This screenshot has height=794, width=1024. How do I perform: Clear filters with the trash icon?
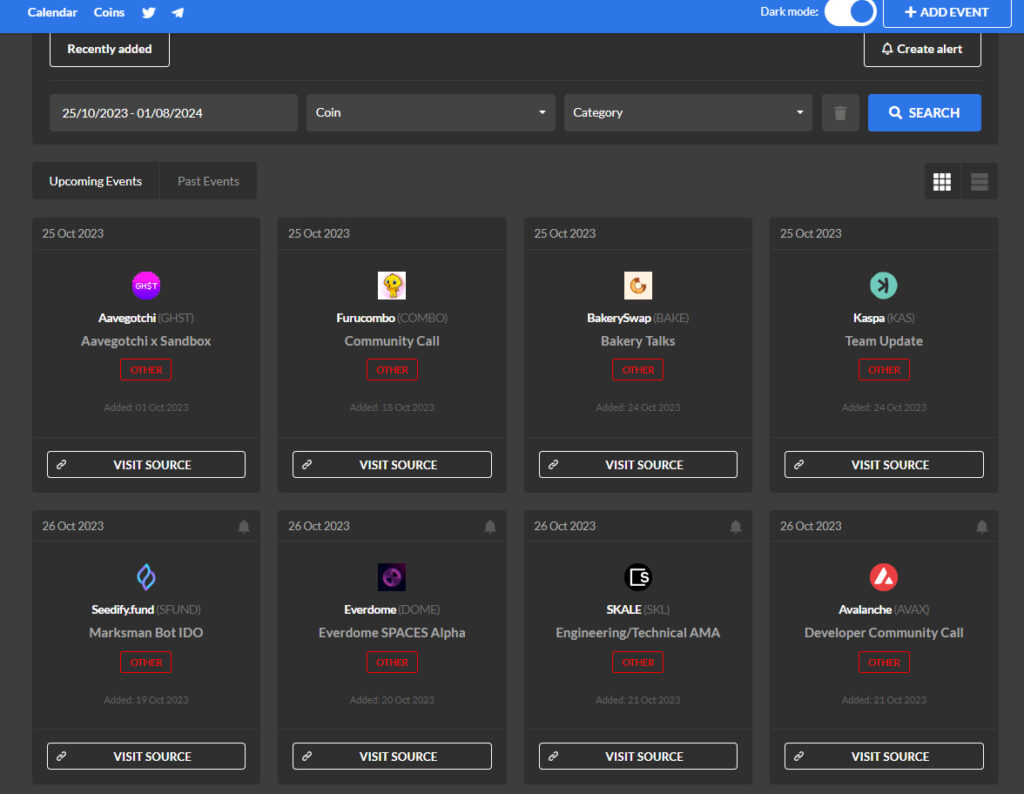[840, 113]
